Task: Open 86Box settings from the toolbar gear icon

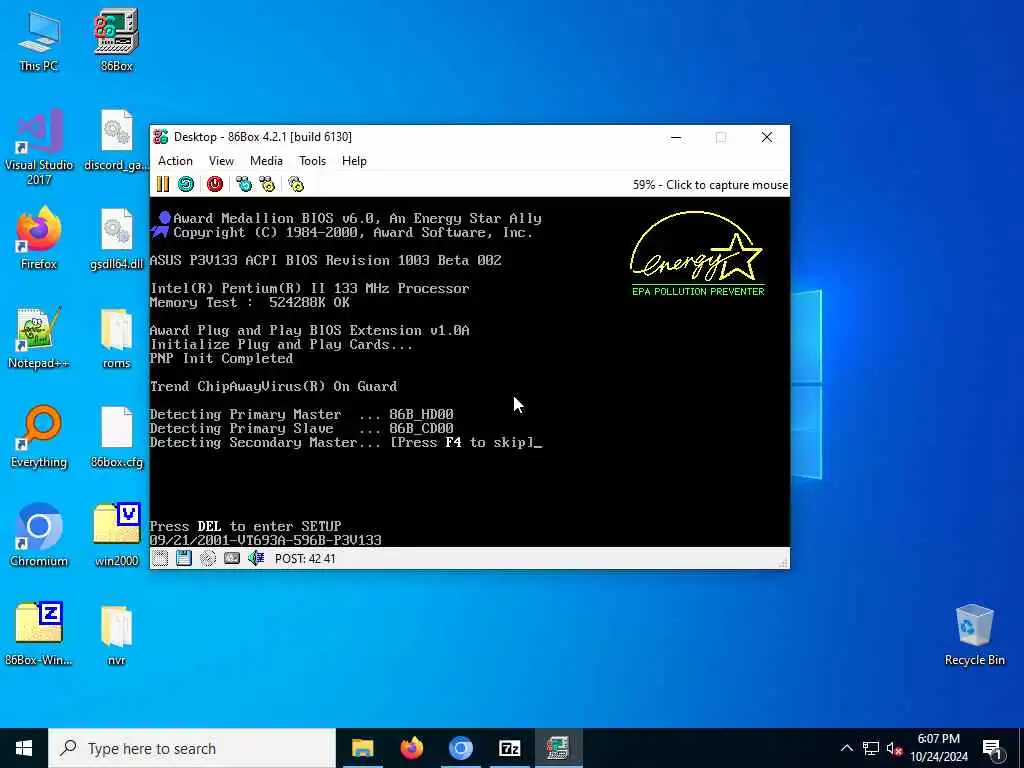Action: tap(296, 184)
